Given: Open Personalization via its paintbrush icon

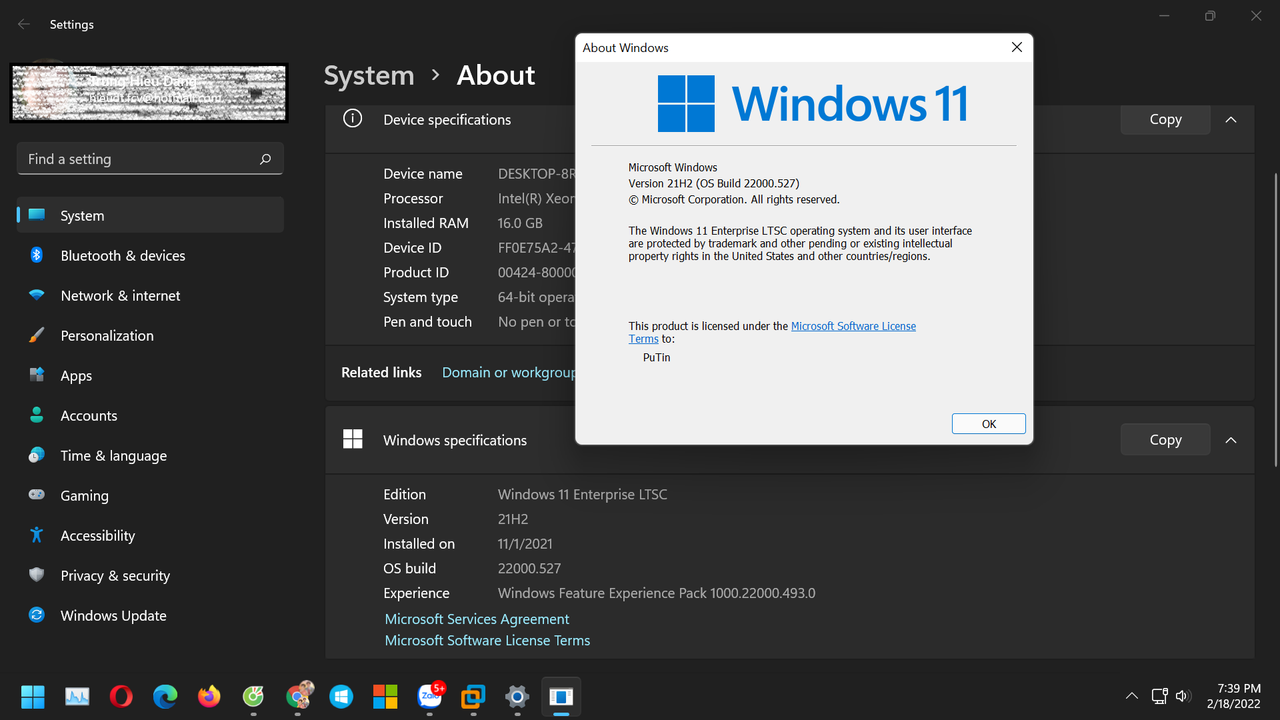Looking at the screenshot, I should [37, 336].
